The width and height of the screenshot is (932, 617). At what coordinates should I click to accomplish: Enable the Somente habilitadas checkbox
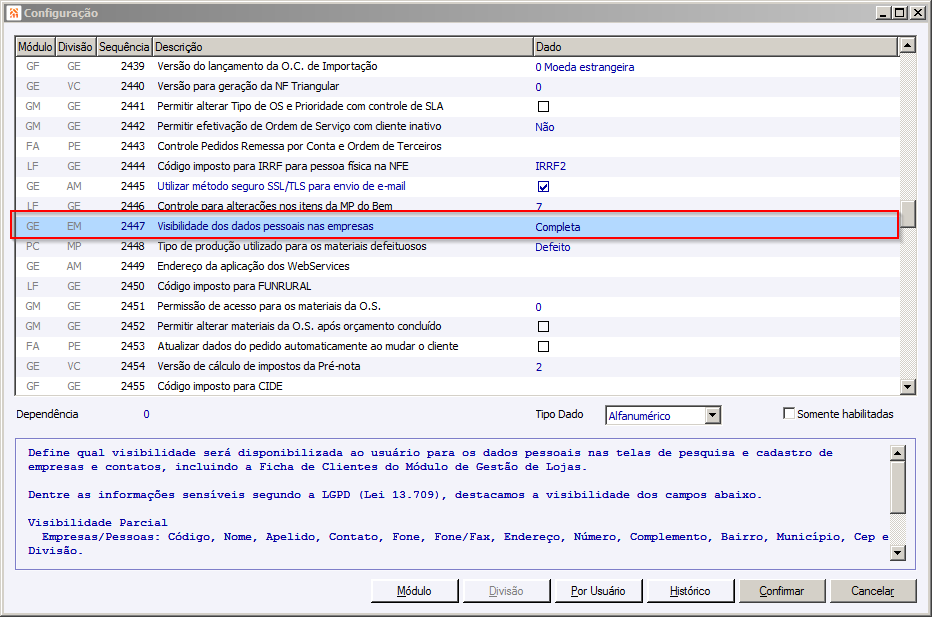(x=789, y=413)
